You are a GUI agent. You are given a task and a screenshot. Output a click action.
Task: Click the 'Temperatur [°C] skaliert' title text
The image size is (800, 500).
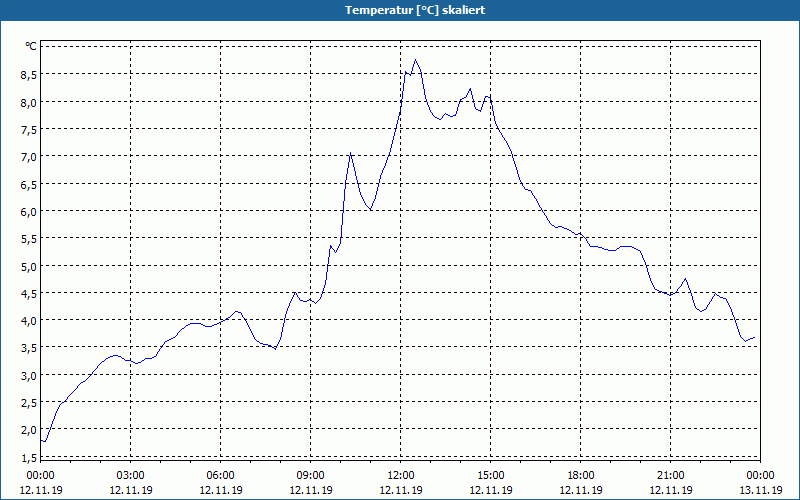415,10
